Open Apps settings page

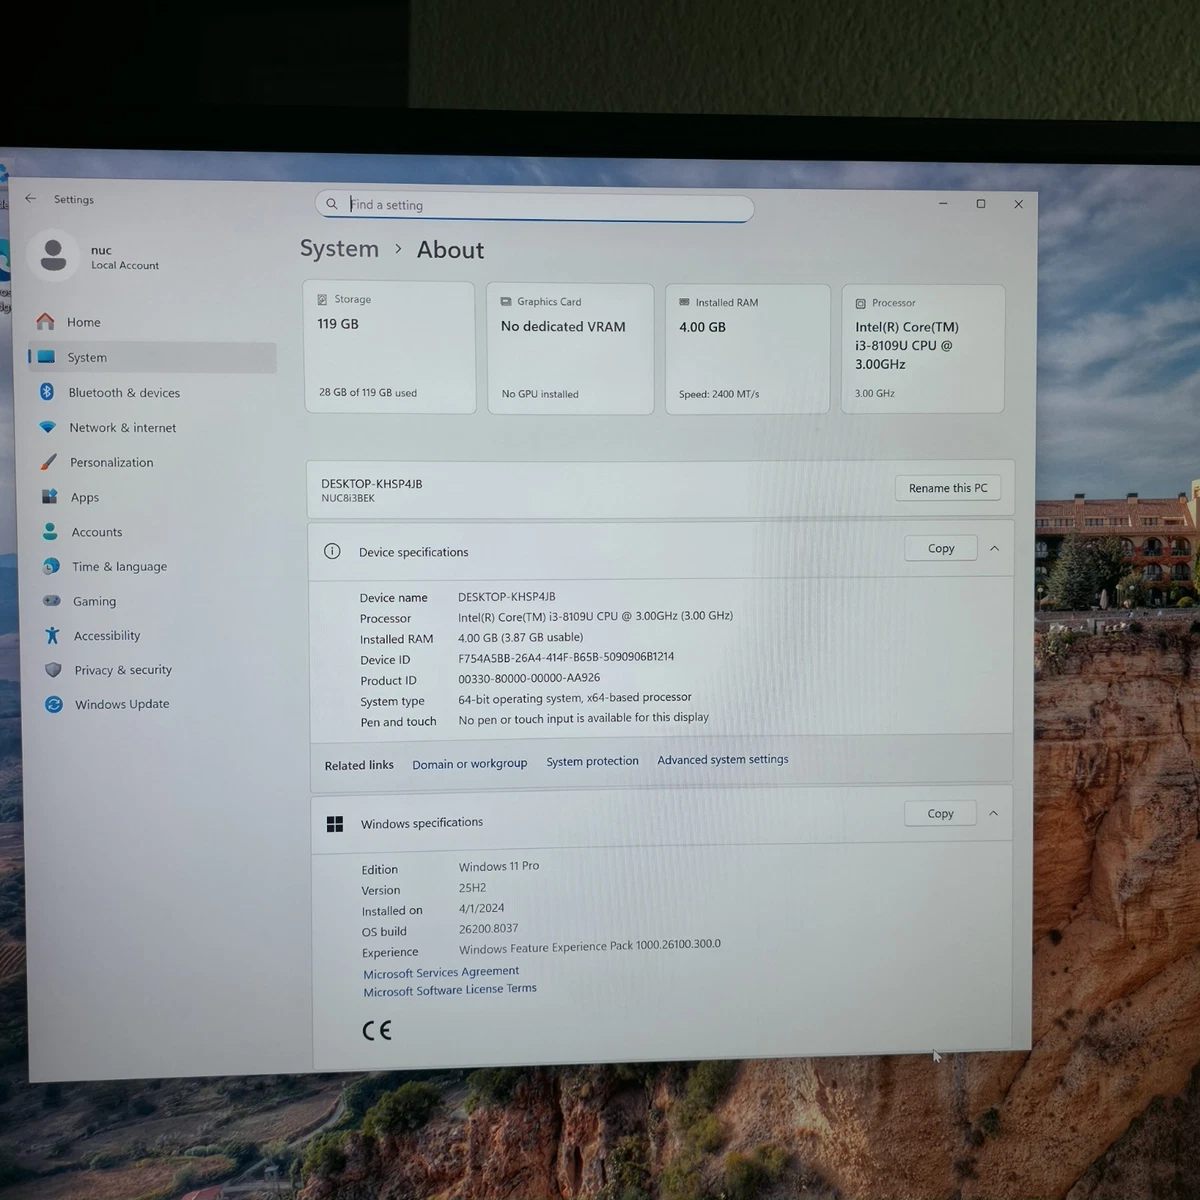point(154,497)
